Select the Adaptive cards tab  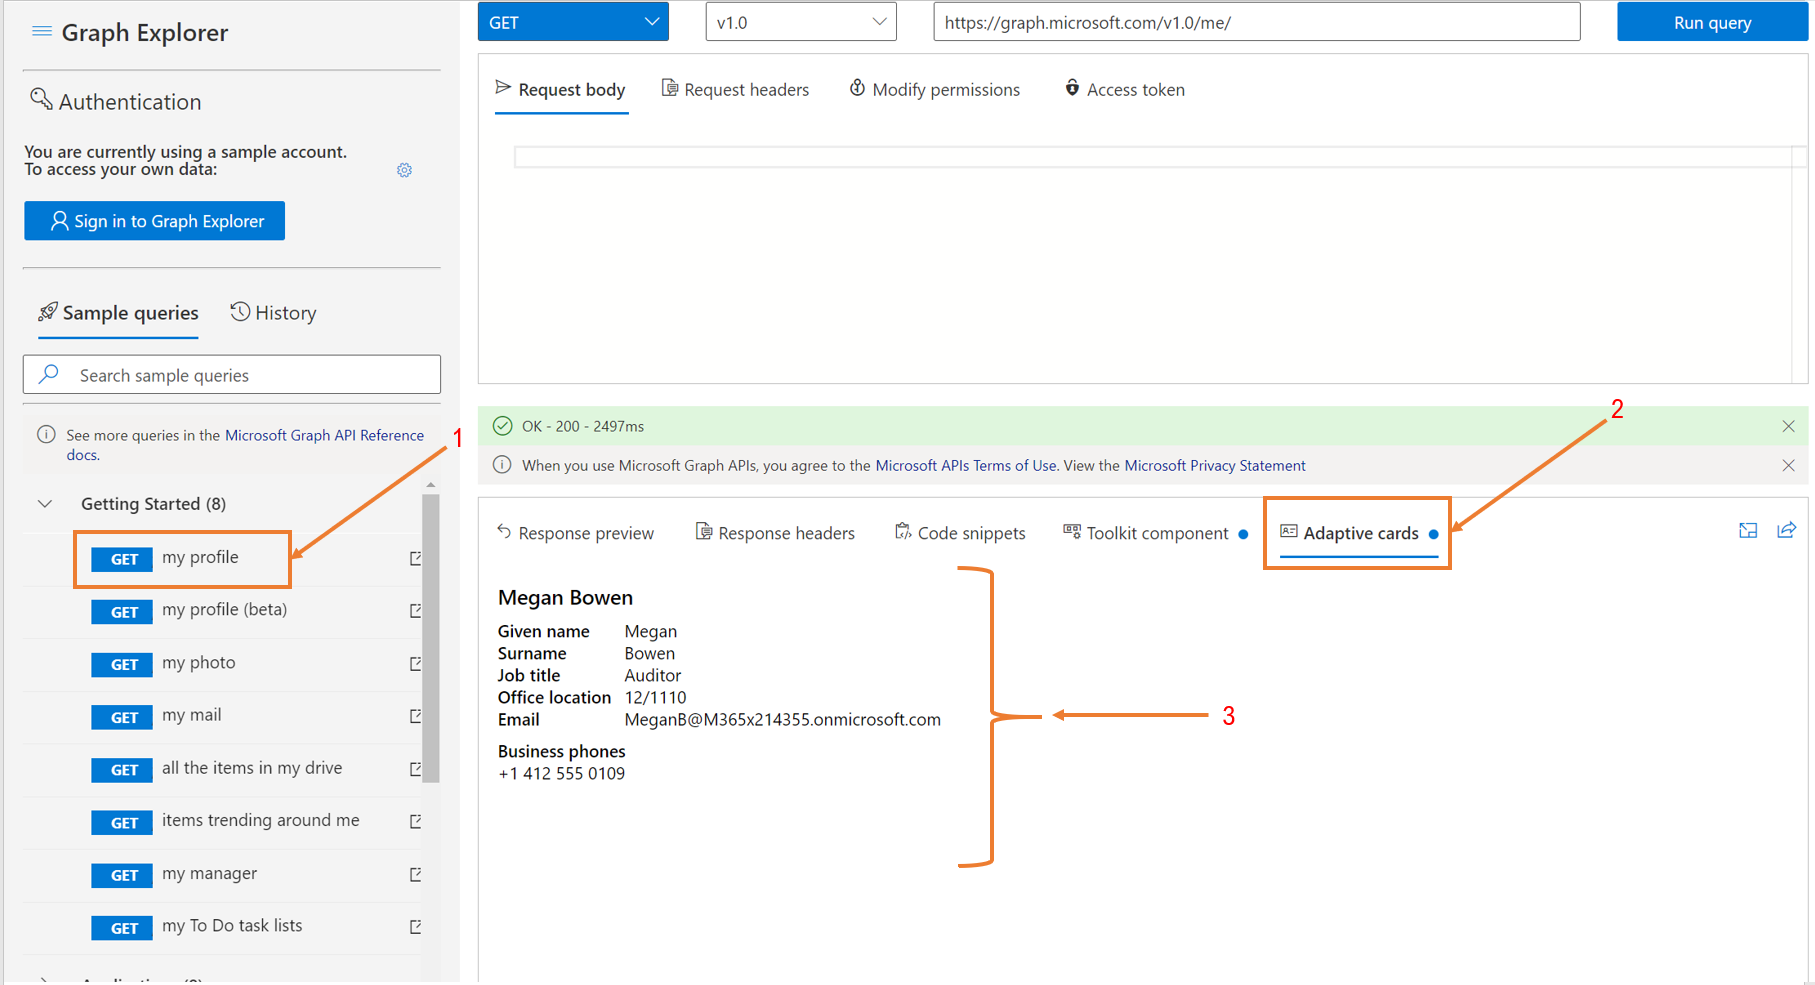1358,533
